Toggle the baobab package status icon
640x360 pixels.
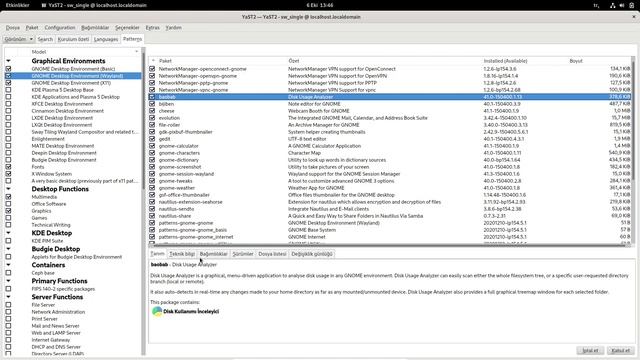coord(152,97)
